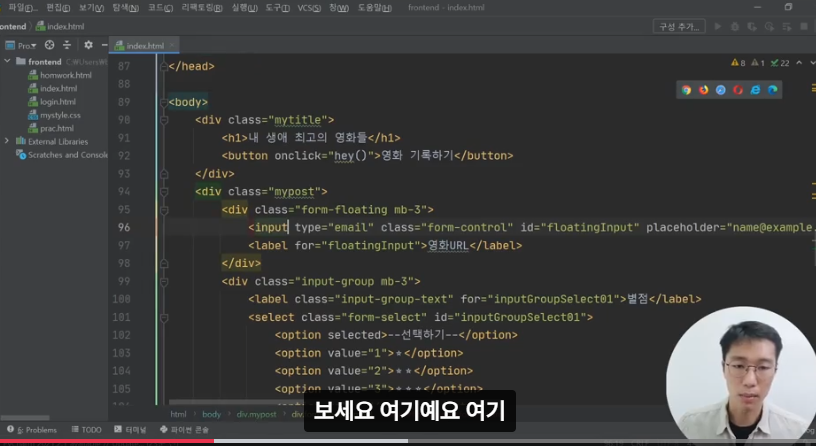This screenshot has width=816, height=446.
Task: Open the 탐색 (Navigate) menu
Action: pos(125,8)
